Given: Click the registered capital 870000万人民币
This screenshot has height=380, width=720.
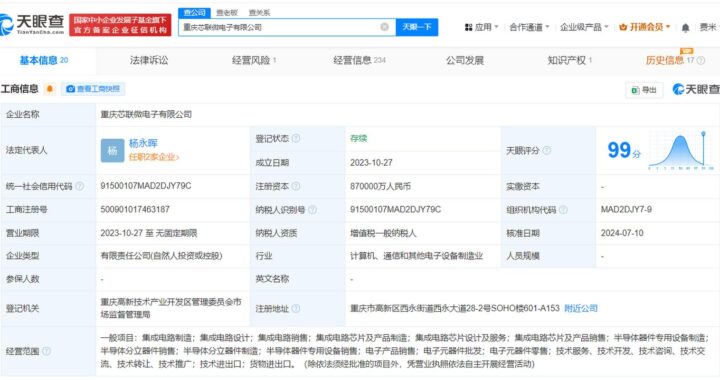Looking at the screenshot, I should click(x=380, y=186).
